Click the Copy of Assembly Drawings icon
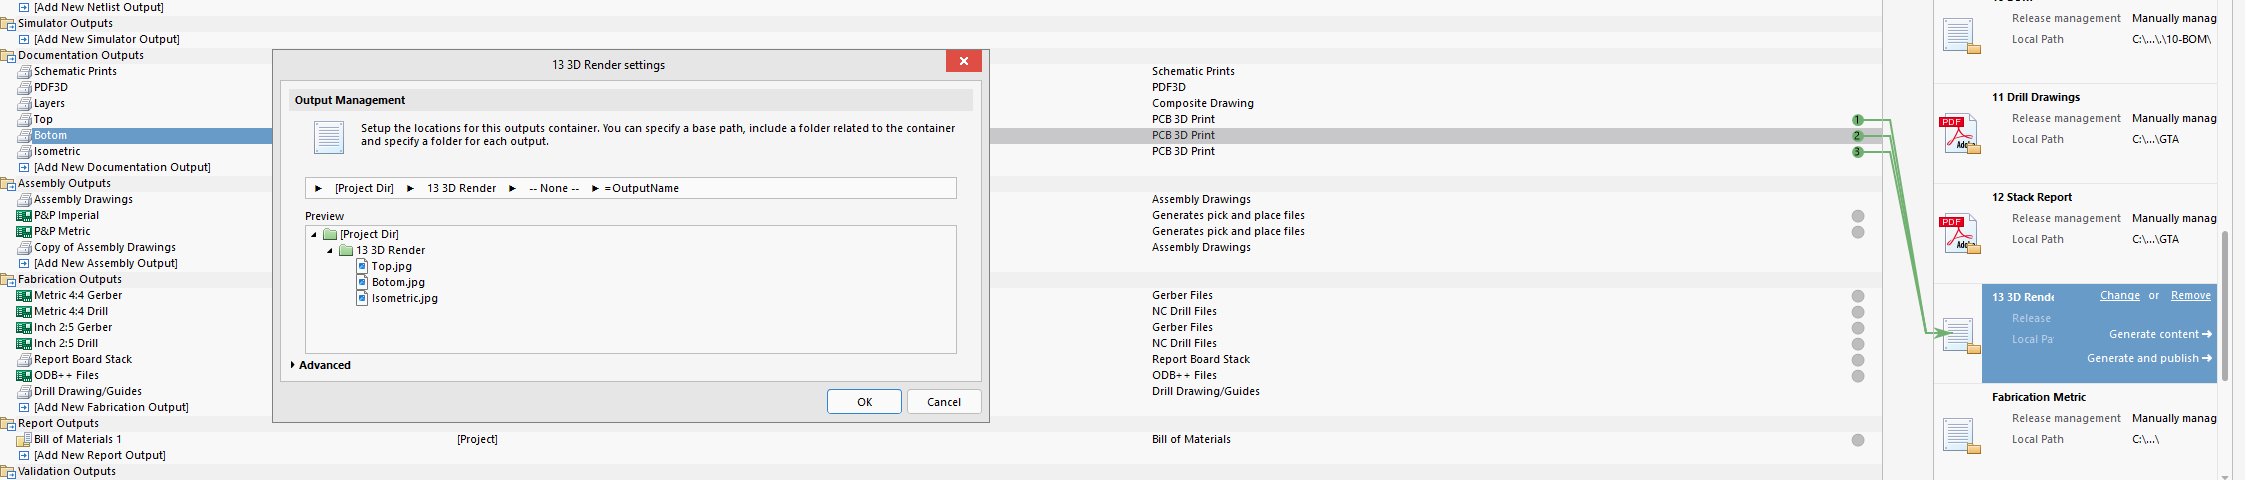Viewport: 2248px width, 480px height. click(25, 248)
